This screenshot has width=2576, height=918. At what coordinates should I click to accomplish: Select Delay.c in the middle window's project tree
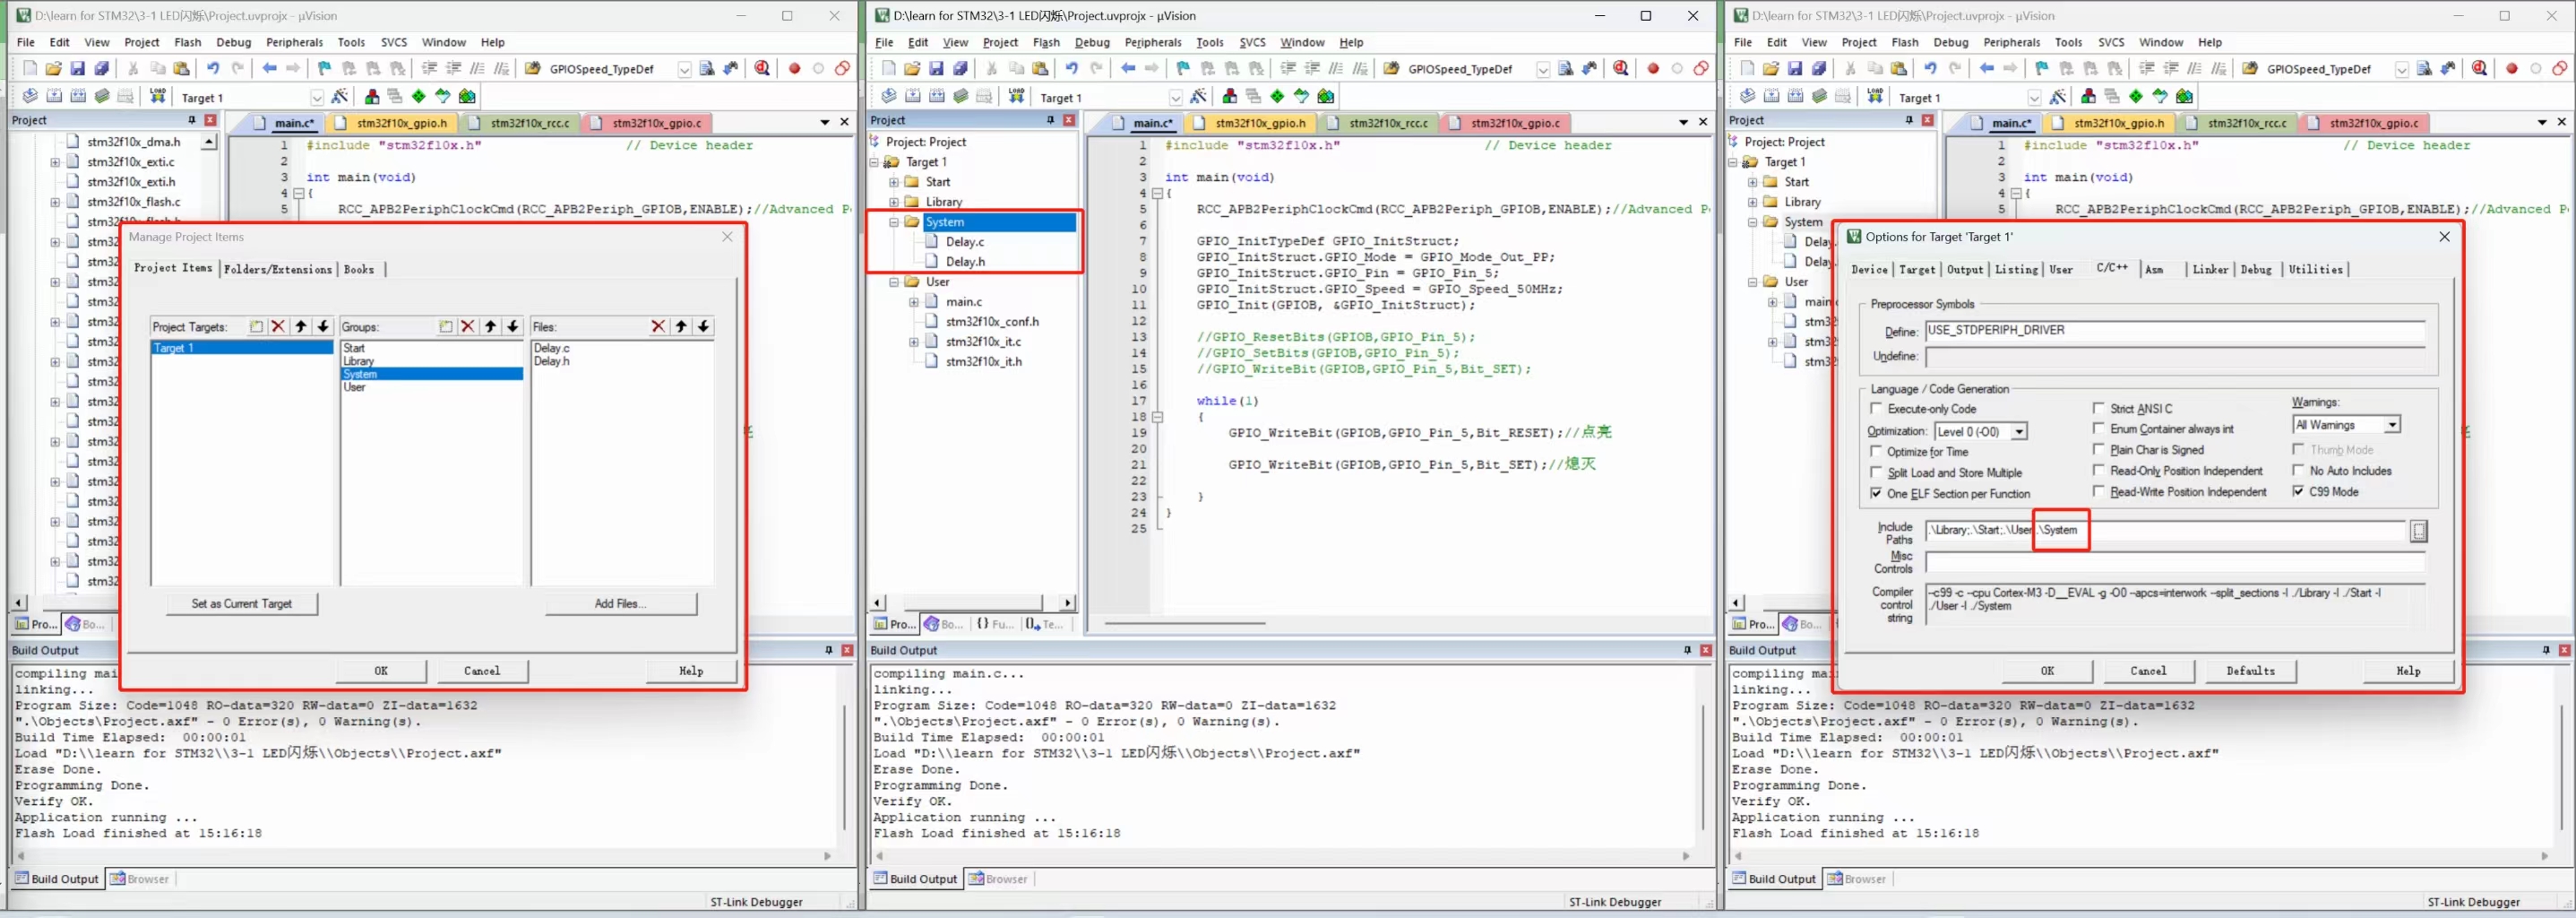(964, 242)
